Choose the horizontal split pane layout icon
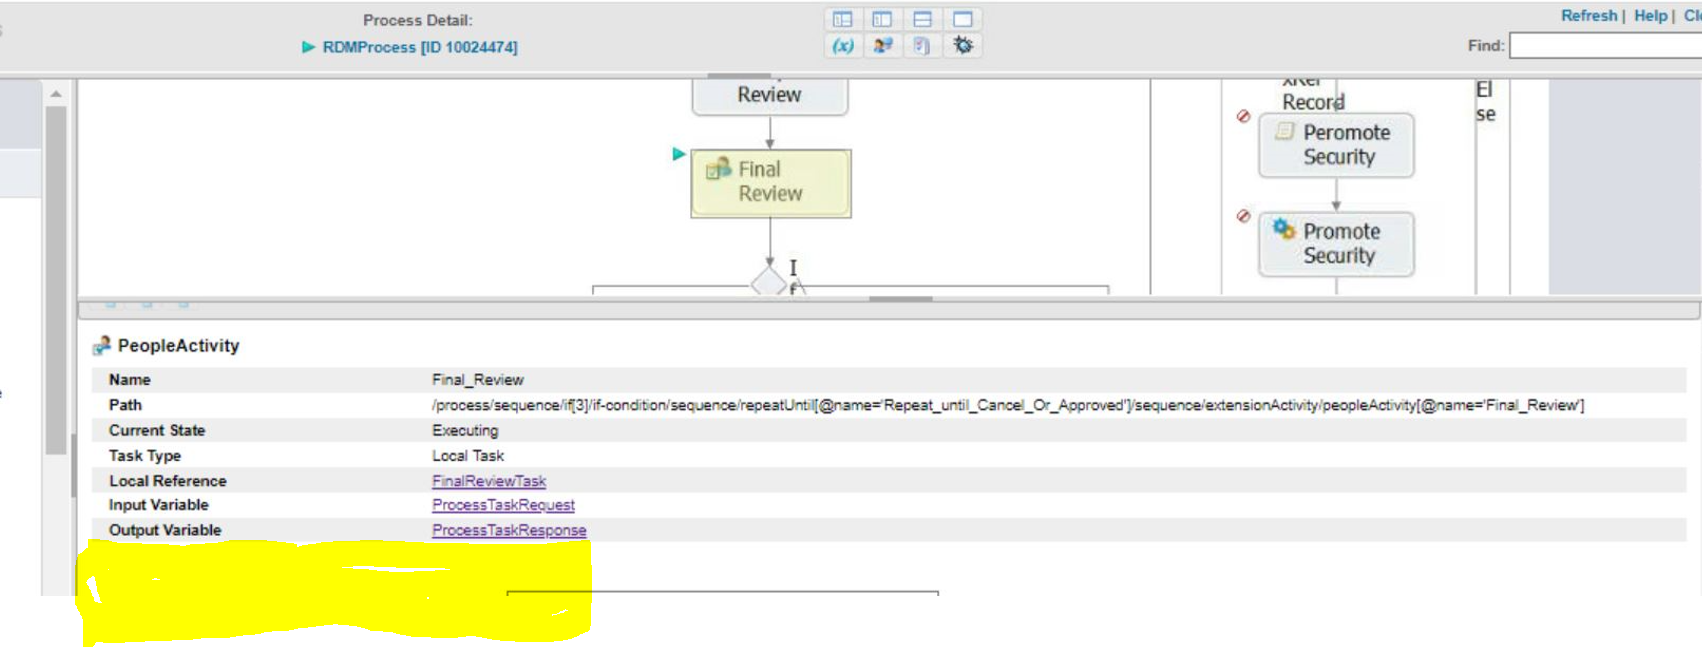This screenshot has width=1702, height=666. point(922,19)
